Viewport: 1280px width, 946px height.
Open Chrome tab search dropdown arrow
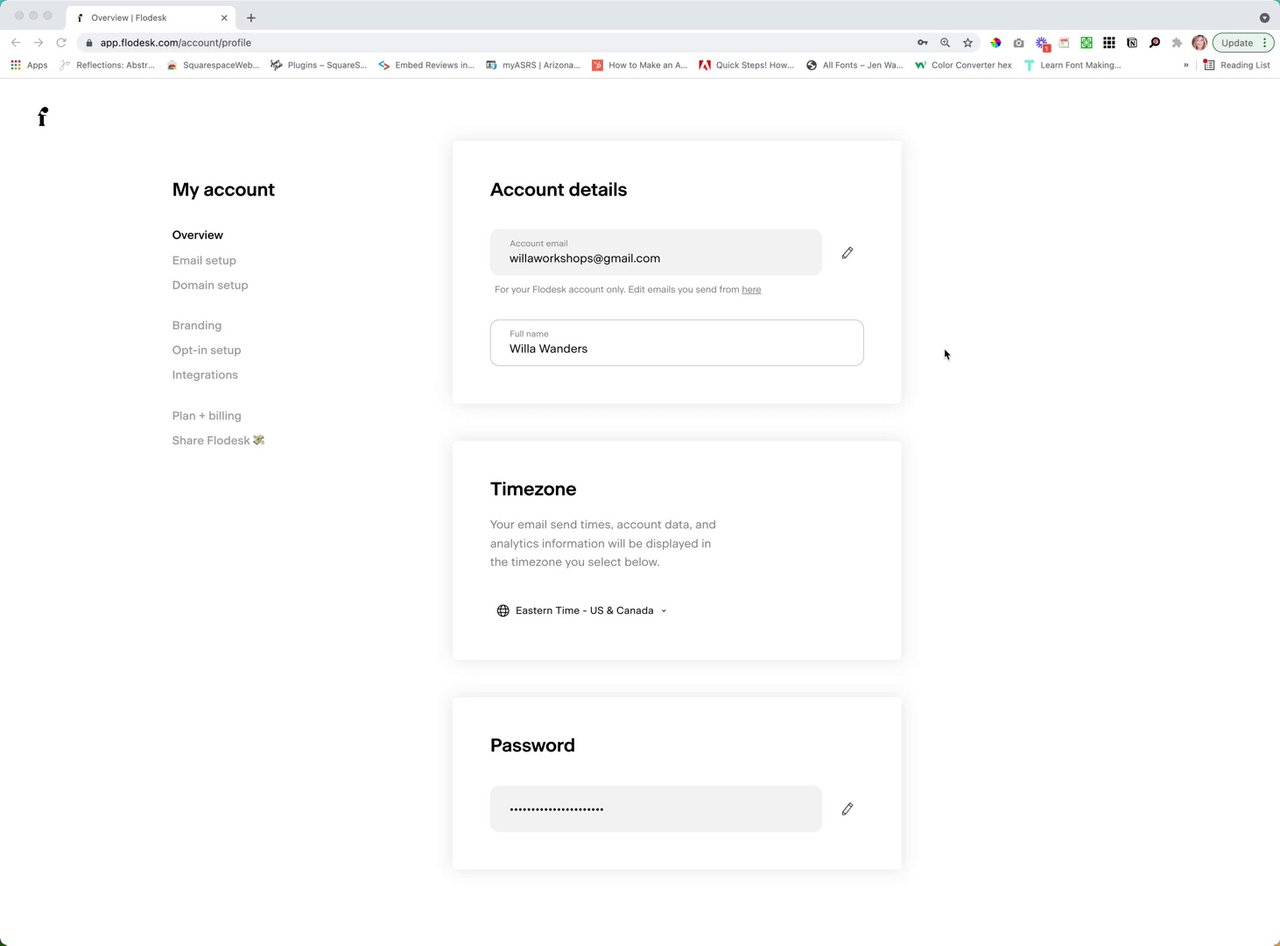coord(1264,18)
